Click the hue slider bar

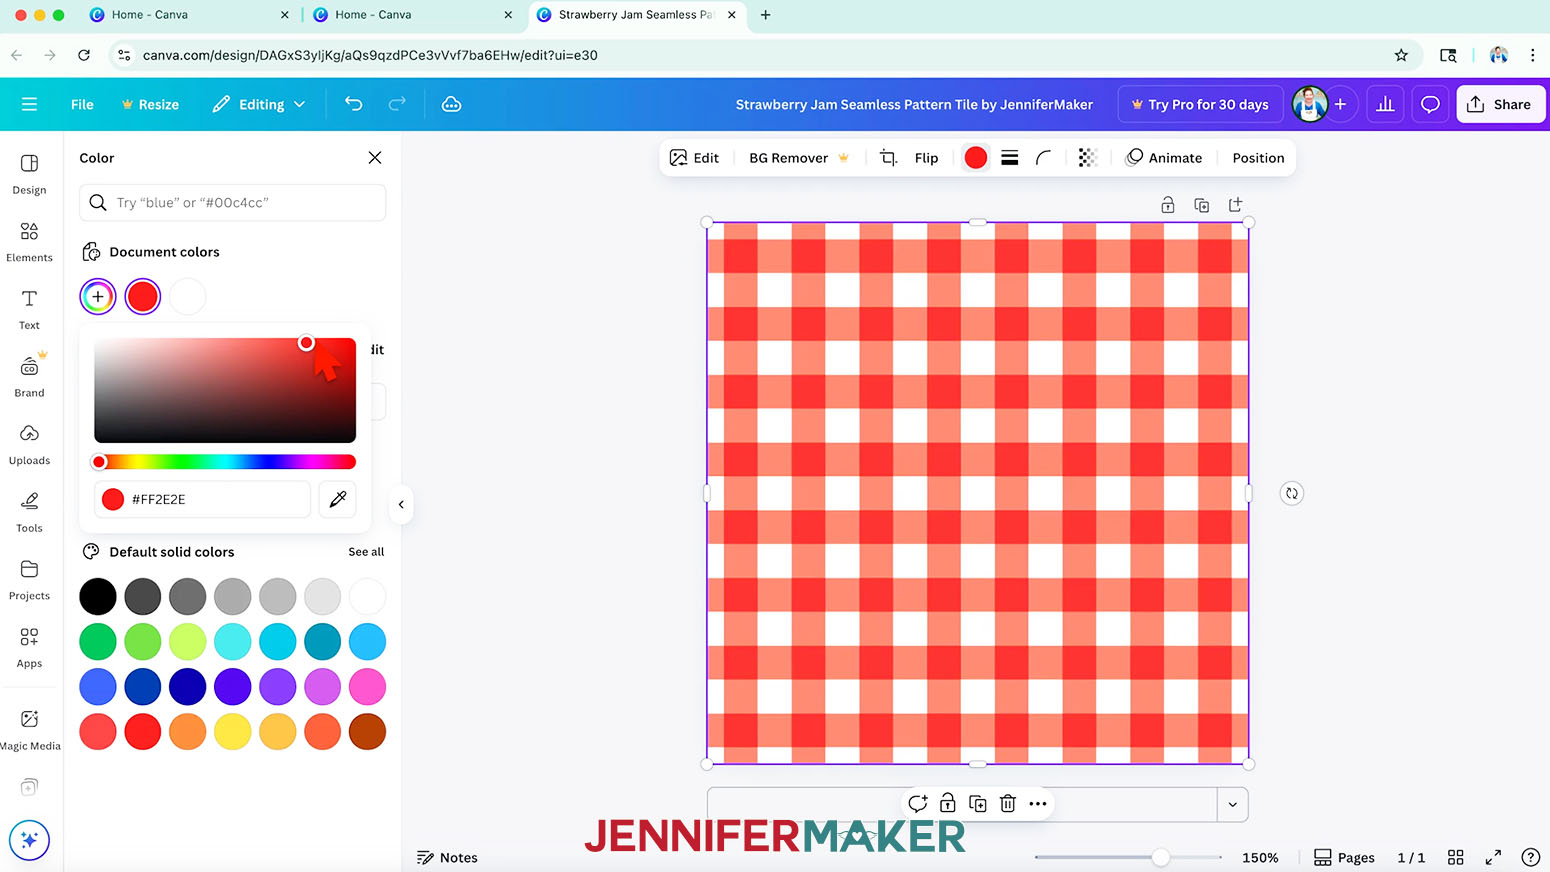click(225, 462)
